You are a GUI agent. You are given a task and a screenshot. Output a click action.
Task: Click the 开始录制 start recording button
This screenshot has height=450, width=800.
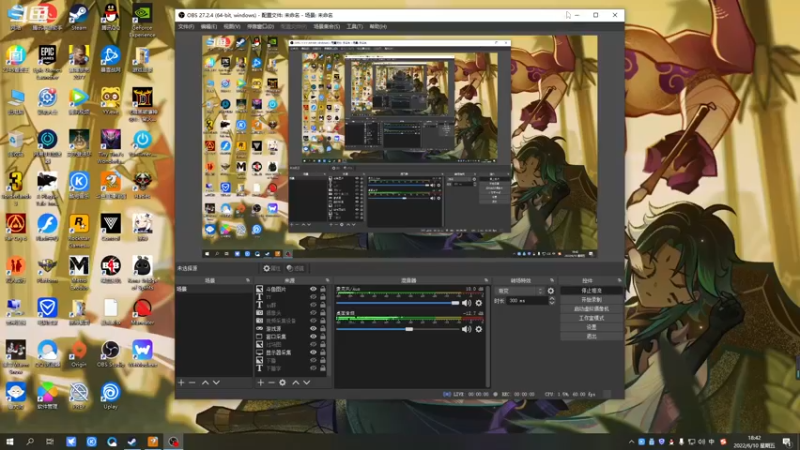click(x=591, y=299)
